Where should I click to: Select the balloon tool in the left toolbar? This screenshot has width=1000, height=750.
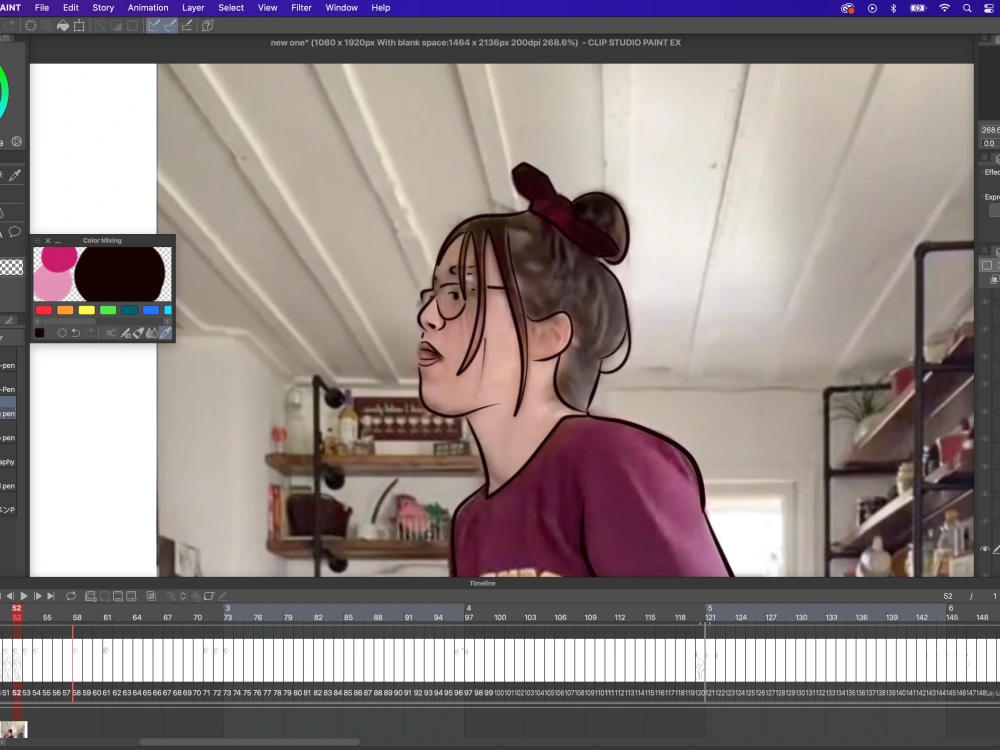click(15, 232)
